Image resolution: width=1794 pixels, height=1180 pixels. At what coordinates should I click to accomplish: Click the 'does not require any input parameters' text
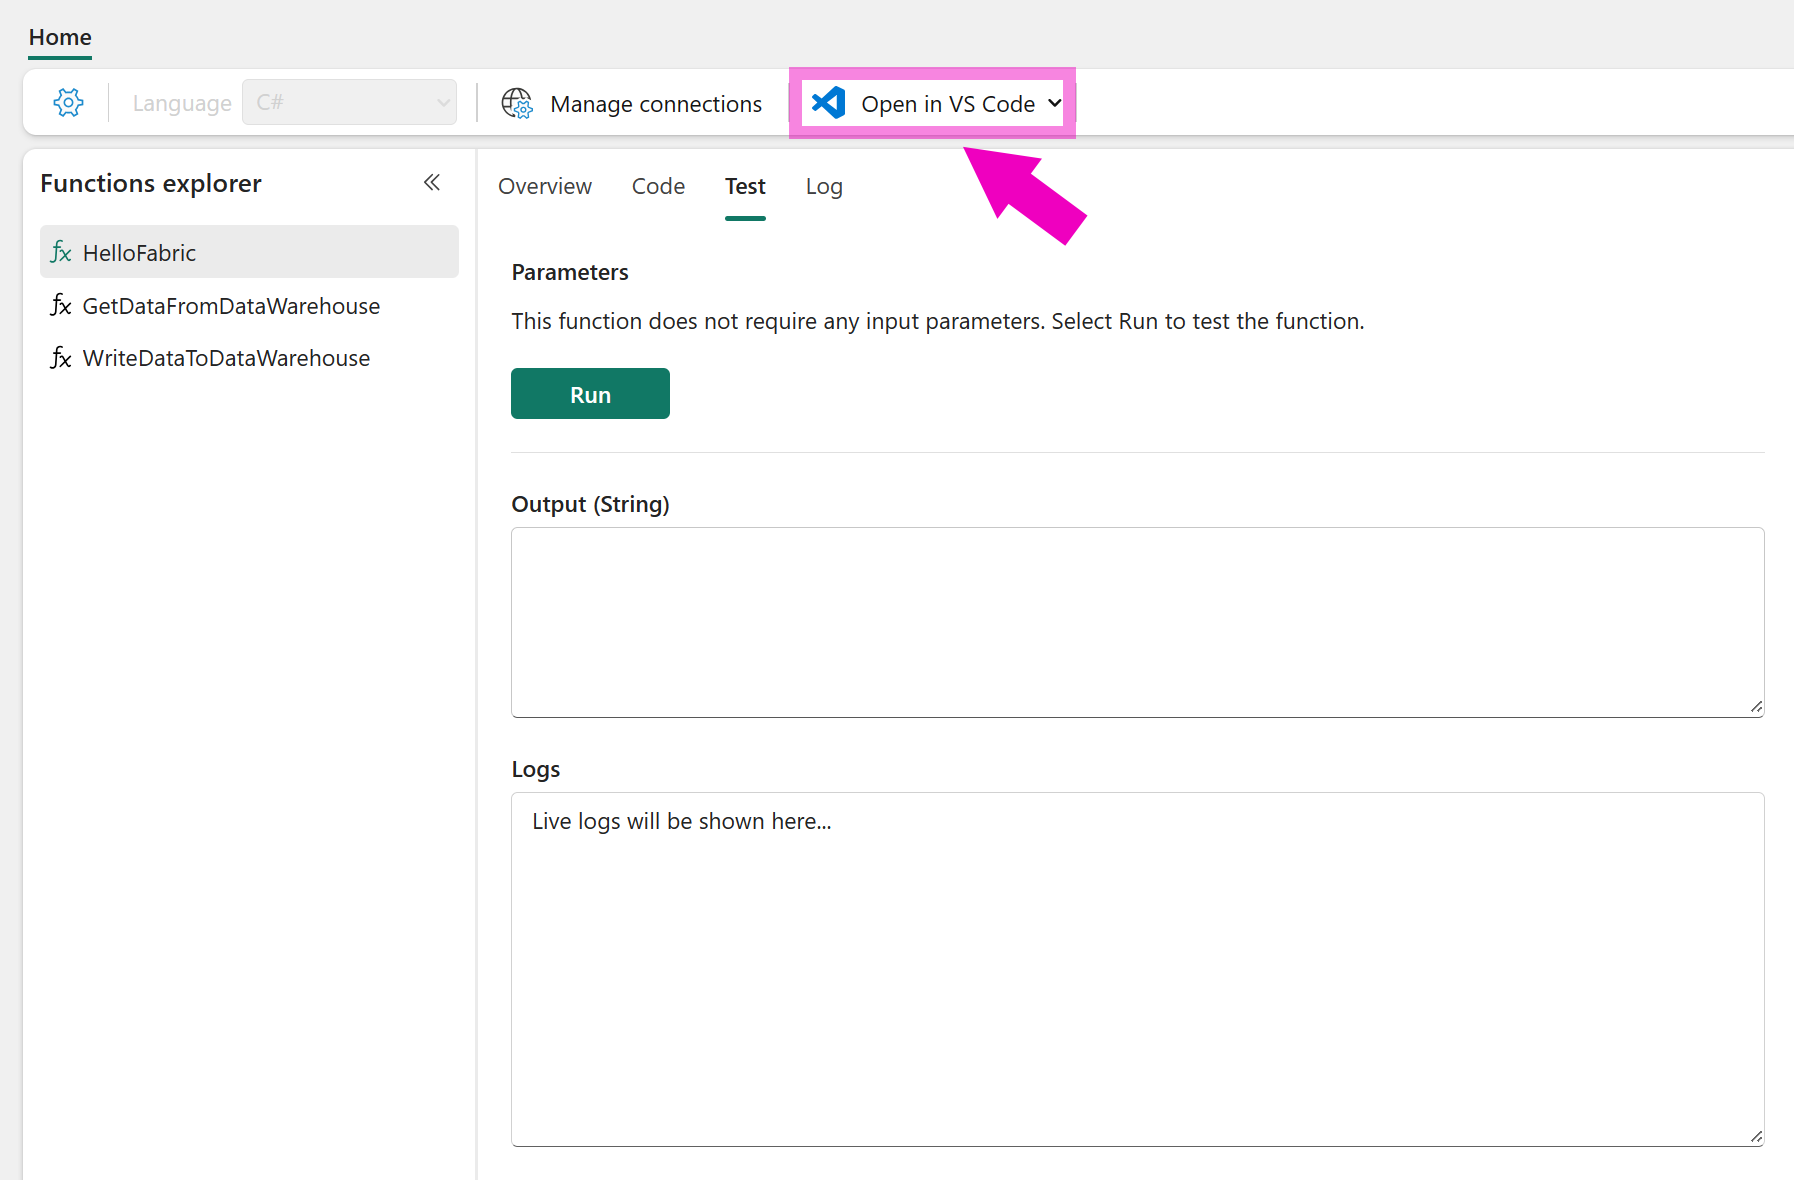click(x=845, y=321)
